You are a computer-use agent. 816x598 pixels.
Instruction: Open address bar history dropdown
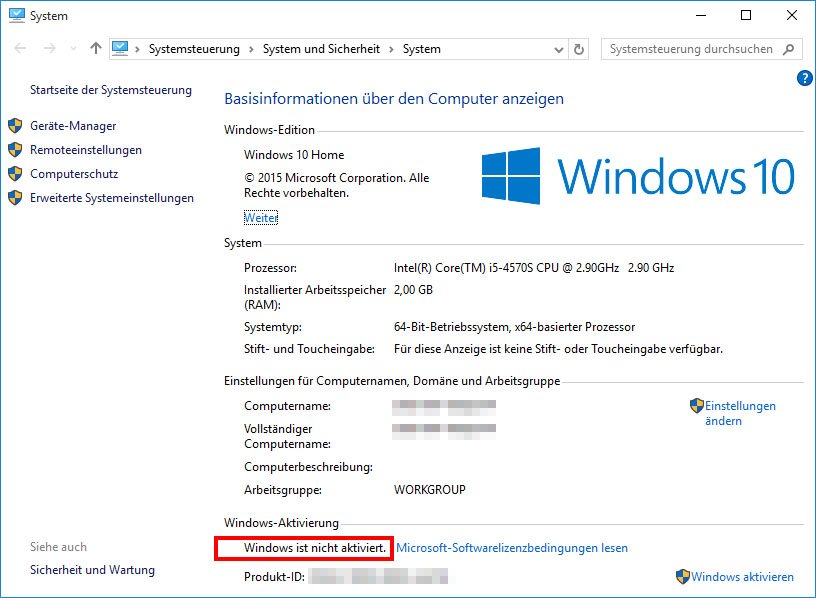click(x=559, y=50)
